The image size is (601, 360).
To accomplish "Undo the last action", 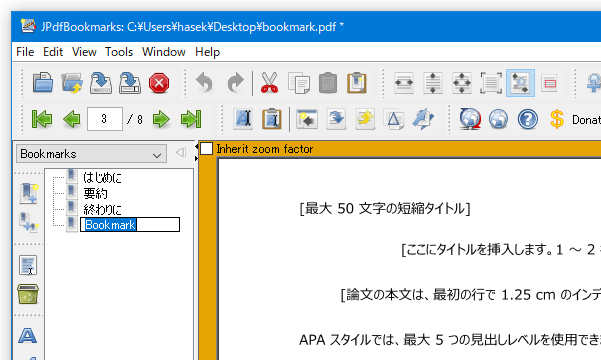I will (x=204, y=83).
